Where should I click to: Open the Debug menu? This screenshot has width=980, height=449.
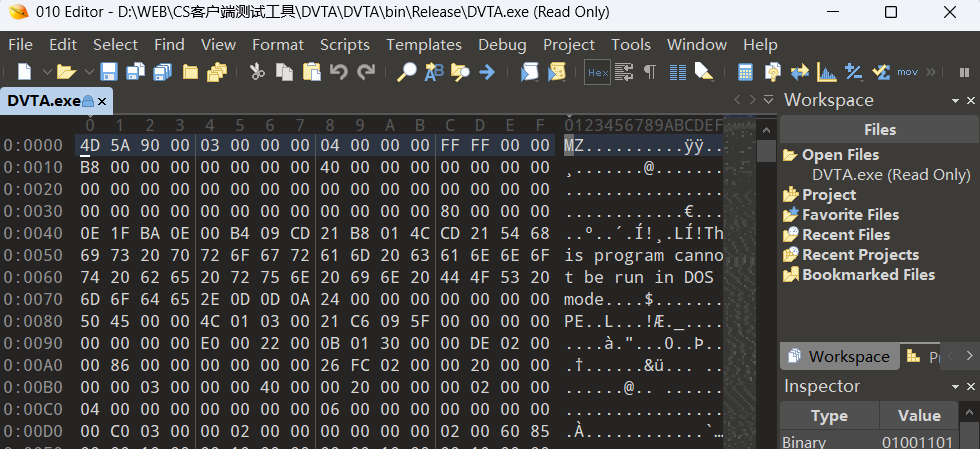point(502,44)
